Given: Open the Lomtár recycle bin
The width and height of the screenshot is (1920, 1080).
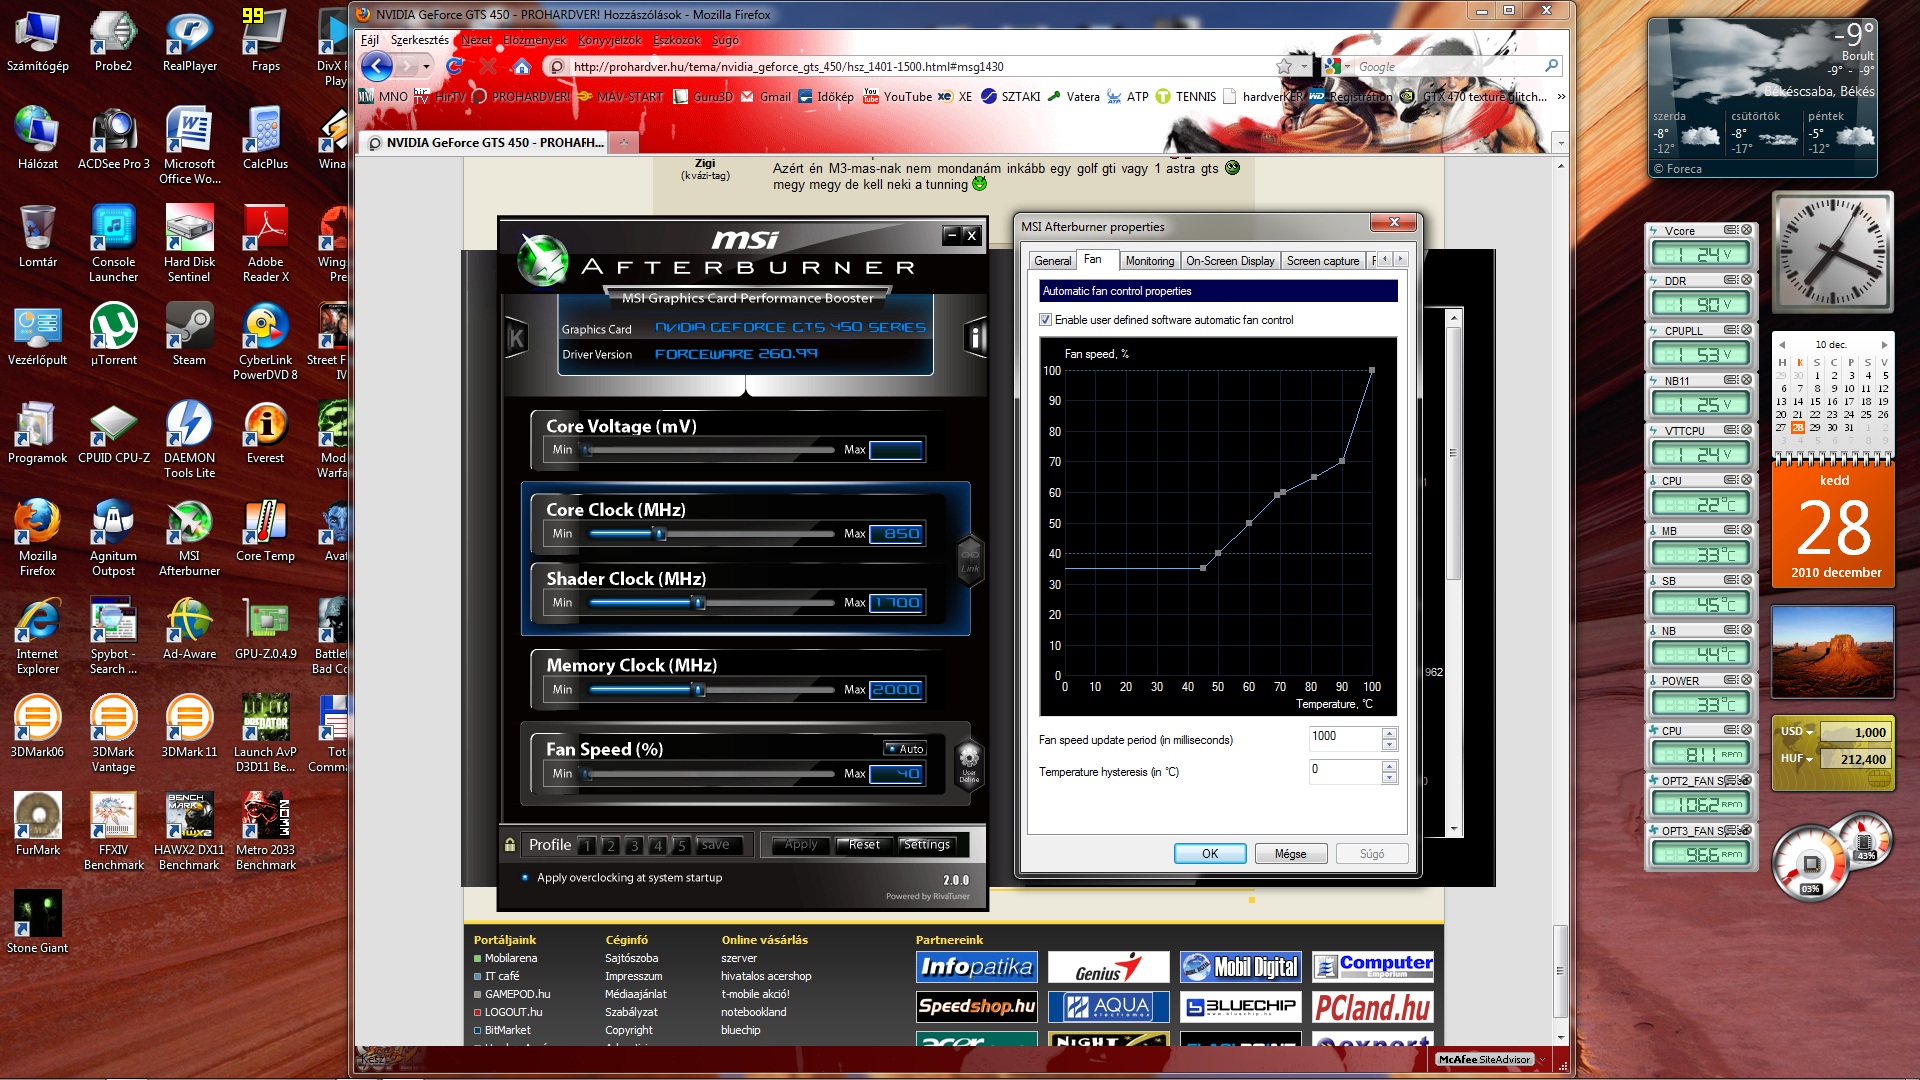Looking at the screenshot, I should click(38, 237).
